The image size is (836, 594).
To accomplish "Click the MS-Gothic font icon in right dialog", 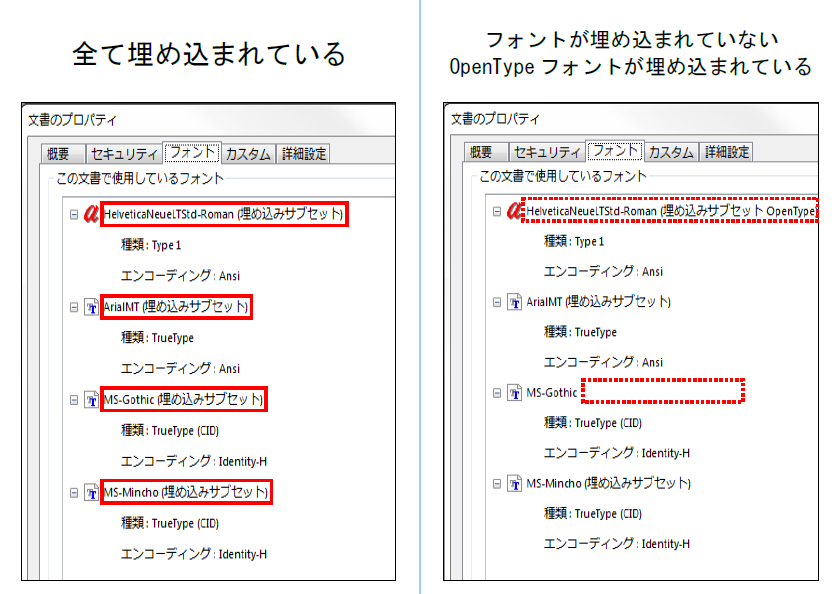I will pos(514,393).
